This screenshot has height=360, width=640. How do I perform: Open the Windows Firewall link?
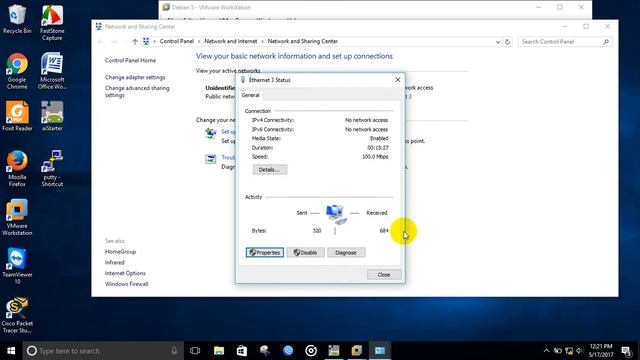pos(126,284)
